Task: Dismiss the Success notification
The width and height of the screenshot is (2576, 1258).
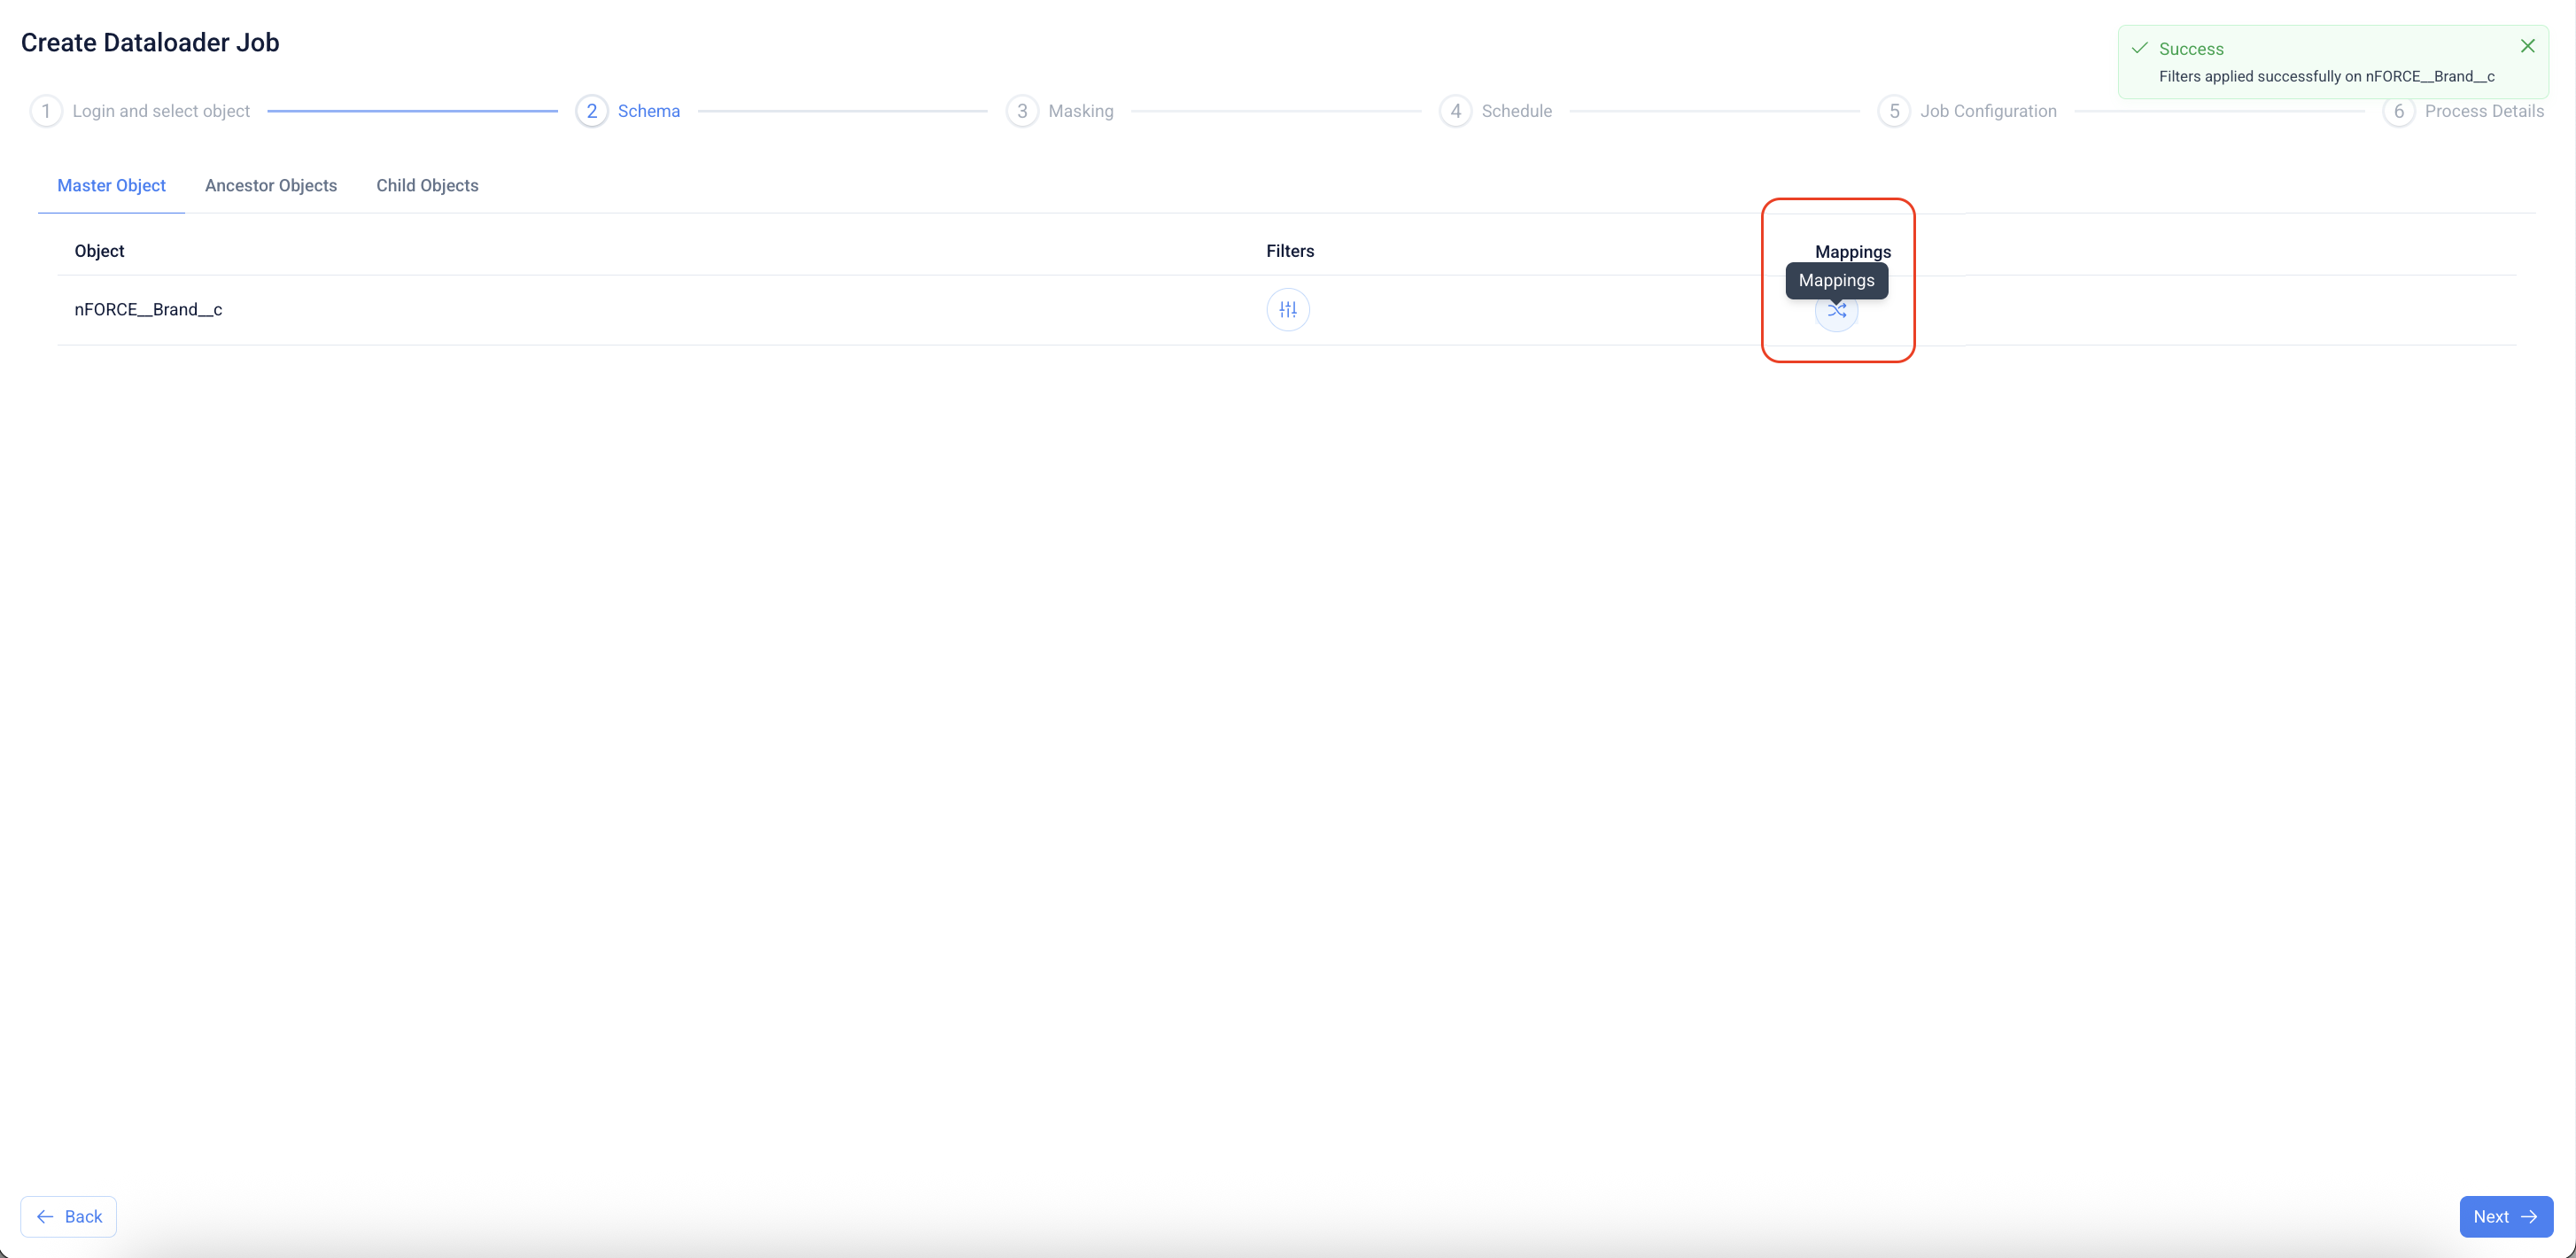Action: [x=2527, y=46]
